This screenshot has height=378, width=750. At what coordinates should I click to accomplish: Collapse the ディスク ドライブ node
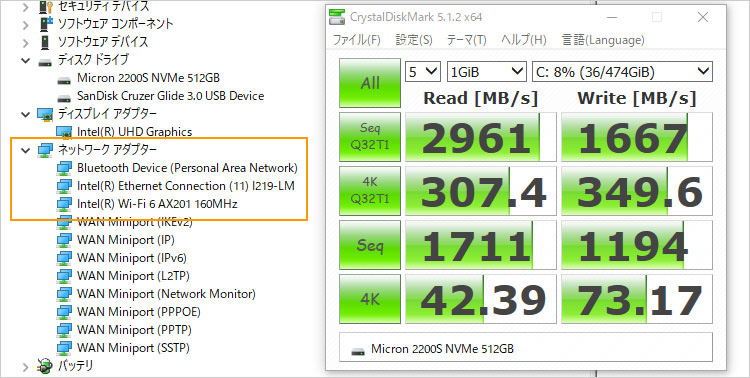tap(25, 61)
